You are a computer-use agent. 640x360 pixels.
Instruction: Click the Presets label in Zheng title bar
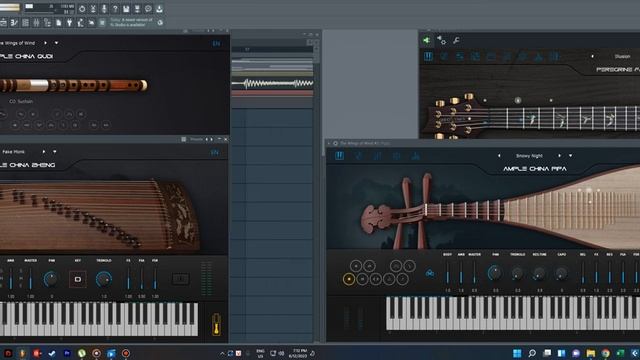[196, 139]
